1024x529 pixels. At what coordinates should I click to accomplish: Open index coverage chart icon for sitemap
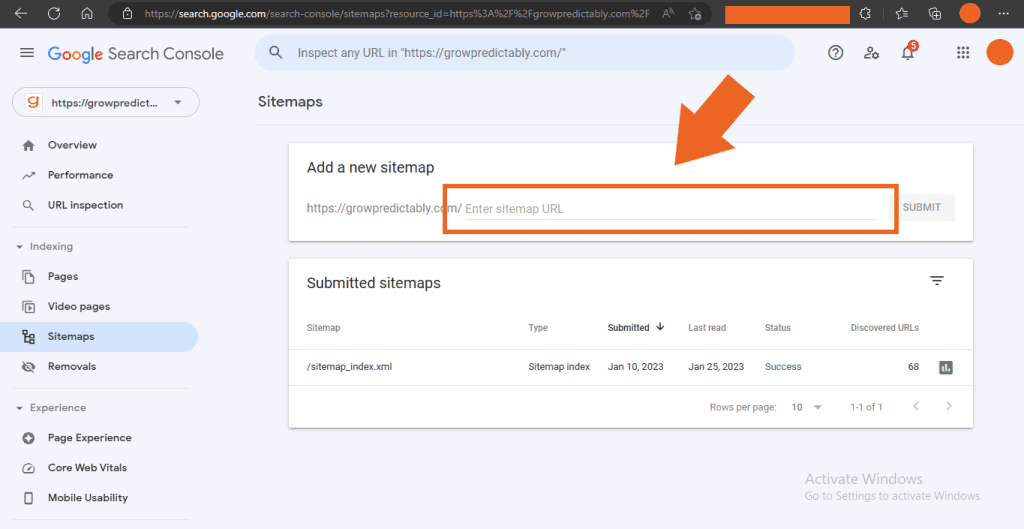[x=946, y=368]
